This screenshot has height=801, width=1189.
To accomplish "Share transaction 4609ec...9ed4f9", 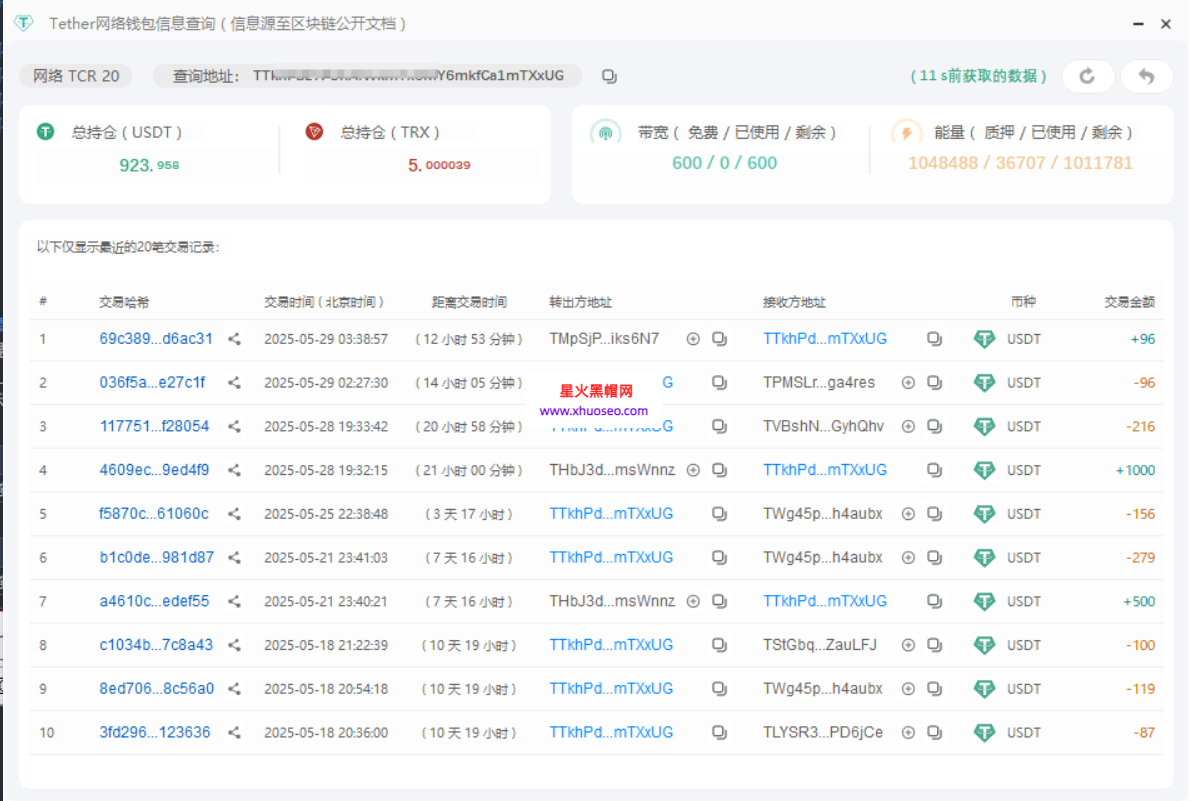I will point(234,470).
